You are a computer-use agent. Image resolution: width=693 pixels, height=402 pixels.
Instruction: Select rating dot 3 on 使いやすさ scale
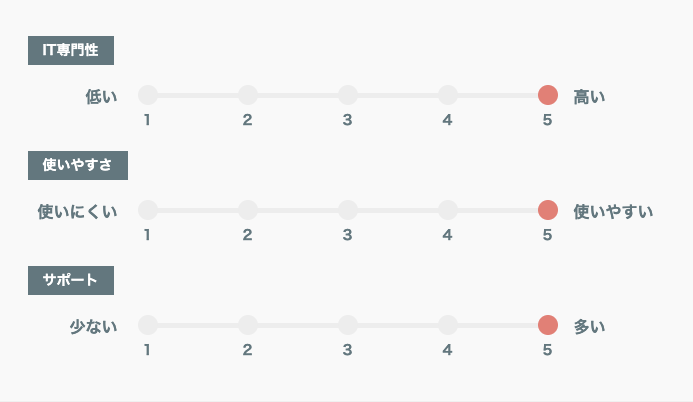[x=348, y=210]
